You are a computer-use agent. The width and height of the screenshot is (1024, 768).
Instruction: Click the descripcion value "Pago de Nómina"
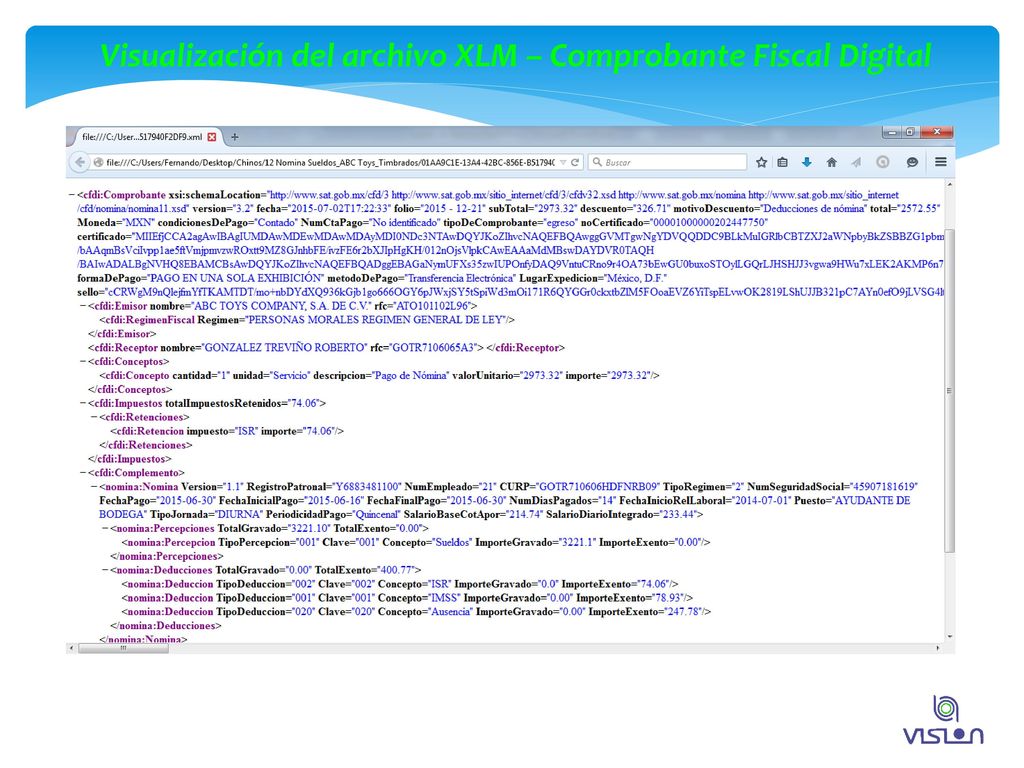click(x=411, y=375)
